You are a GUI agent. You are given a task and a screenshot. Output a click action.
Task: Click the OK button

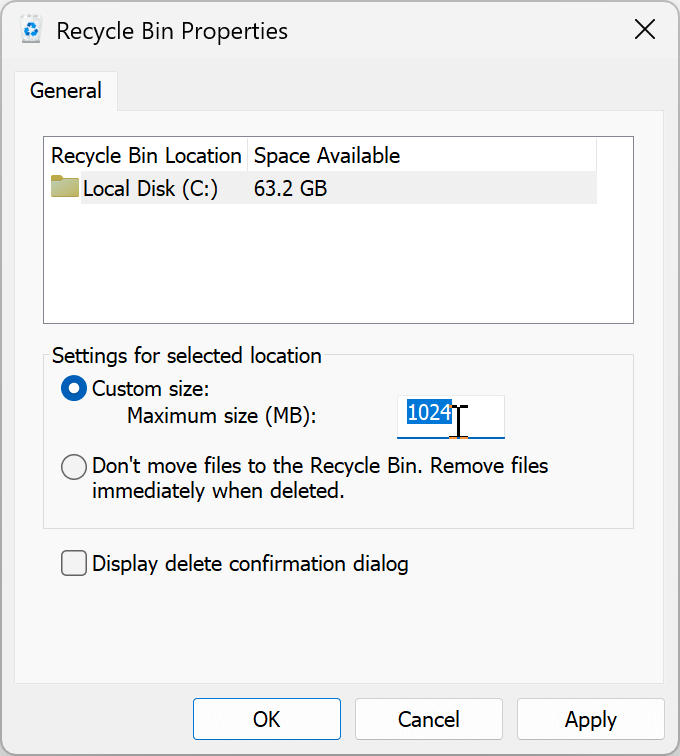point(267,719)
